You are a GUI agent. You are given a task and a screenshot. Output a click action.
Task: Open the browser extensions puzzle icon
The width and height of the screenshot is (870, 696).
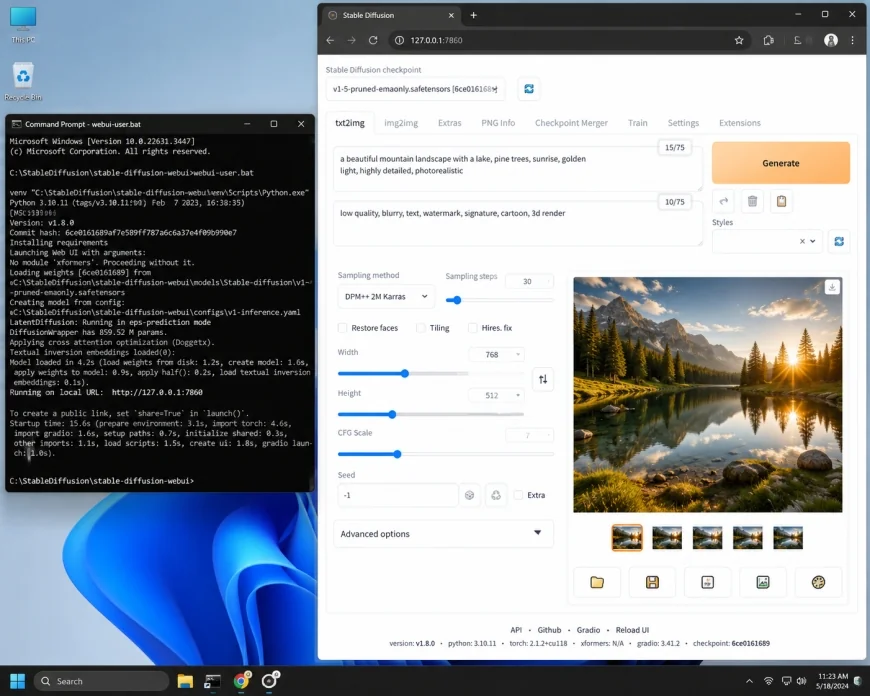tap(768, 40)
